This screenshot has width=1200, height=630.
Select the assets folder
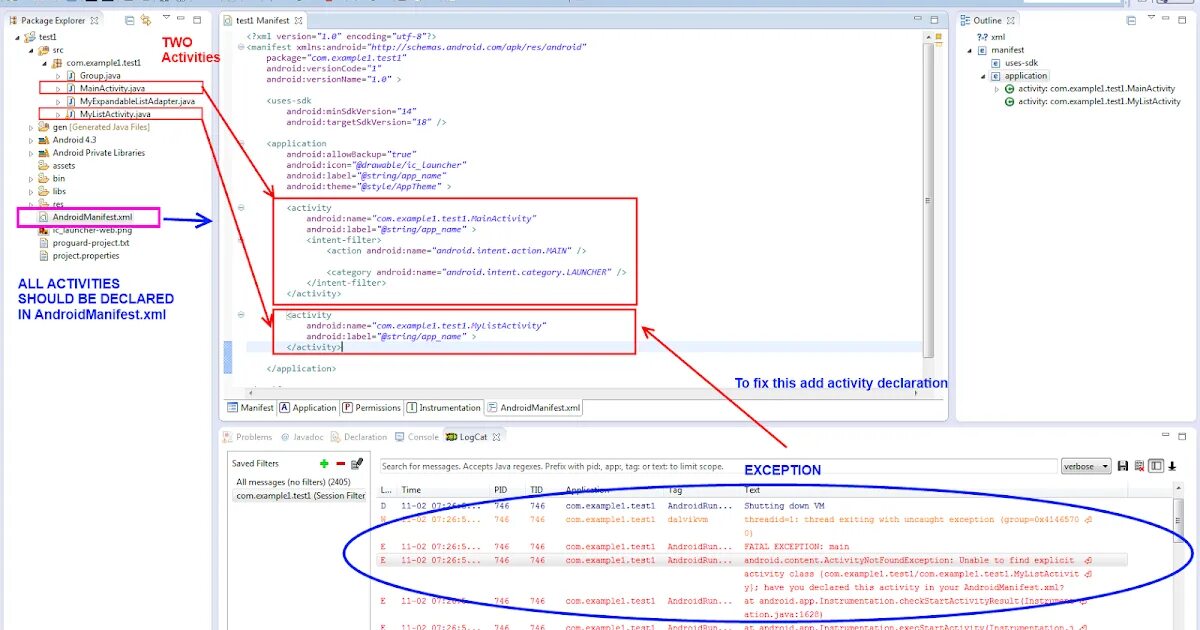pyautogui.click(x=56, y=166)
